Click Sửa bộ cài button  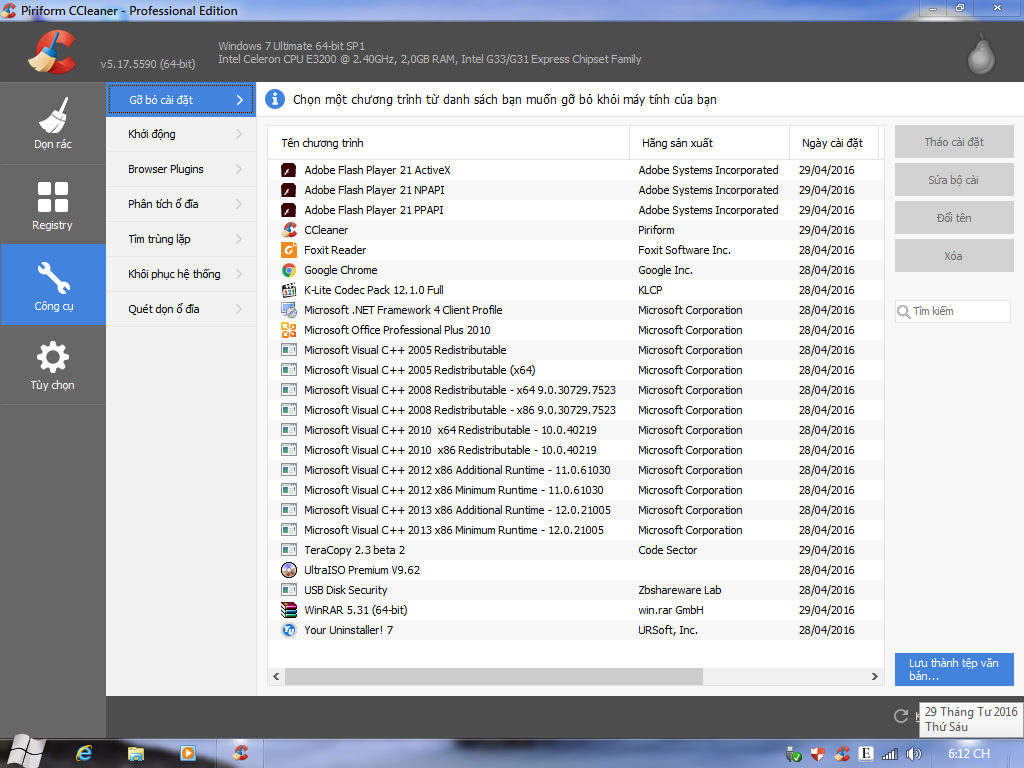click(953, 180)
